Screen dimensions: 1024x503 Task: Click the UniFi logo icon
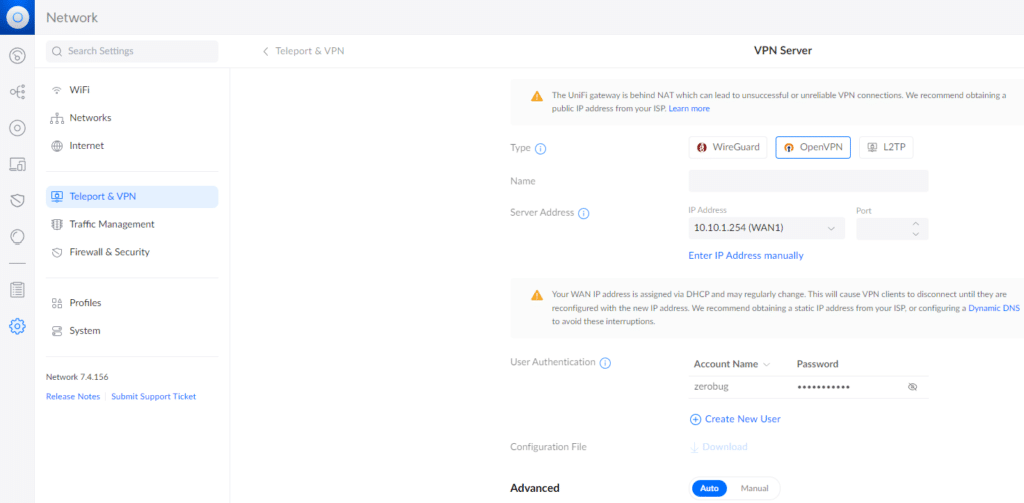point(17,17)
